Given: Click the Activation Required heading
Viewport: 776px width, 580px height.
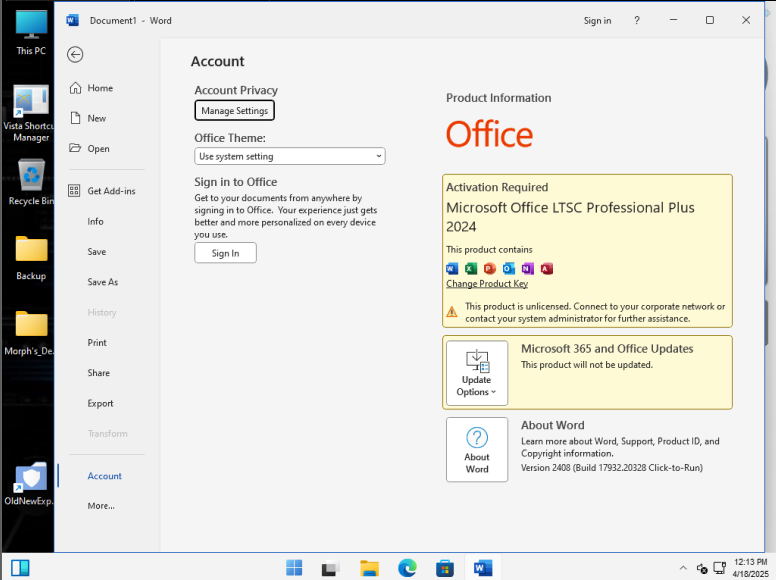Looking at the screenshot, I should click(497, 187).
